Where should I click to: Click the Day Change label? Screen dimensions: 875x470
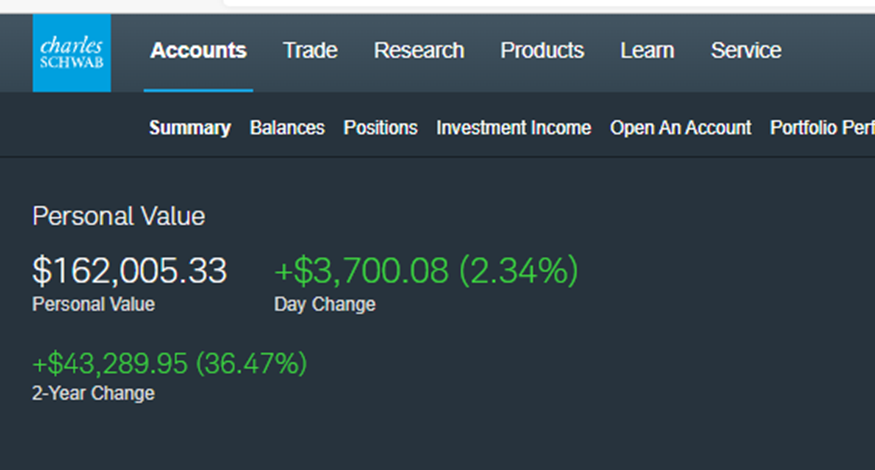(324, 304)
